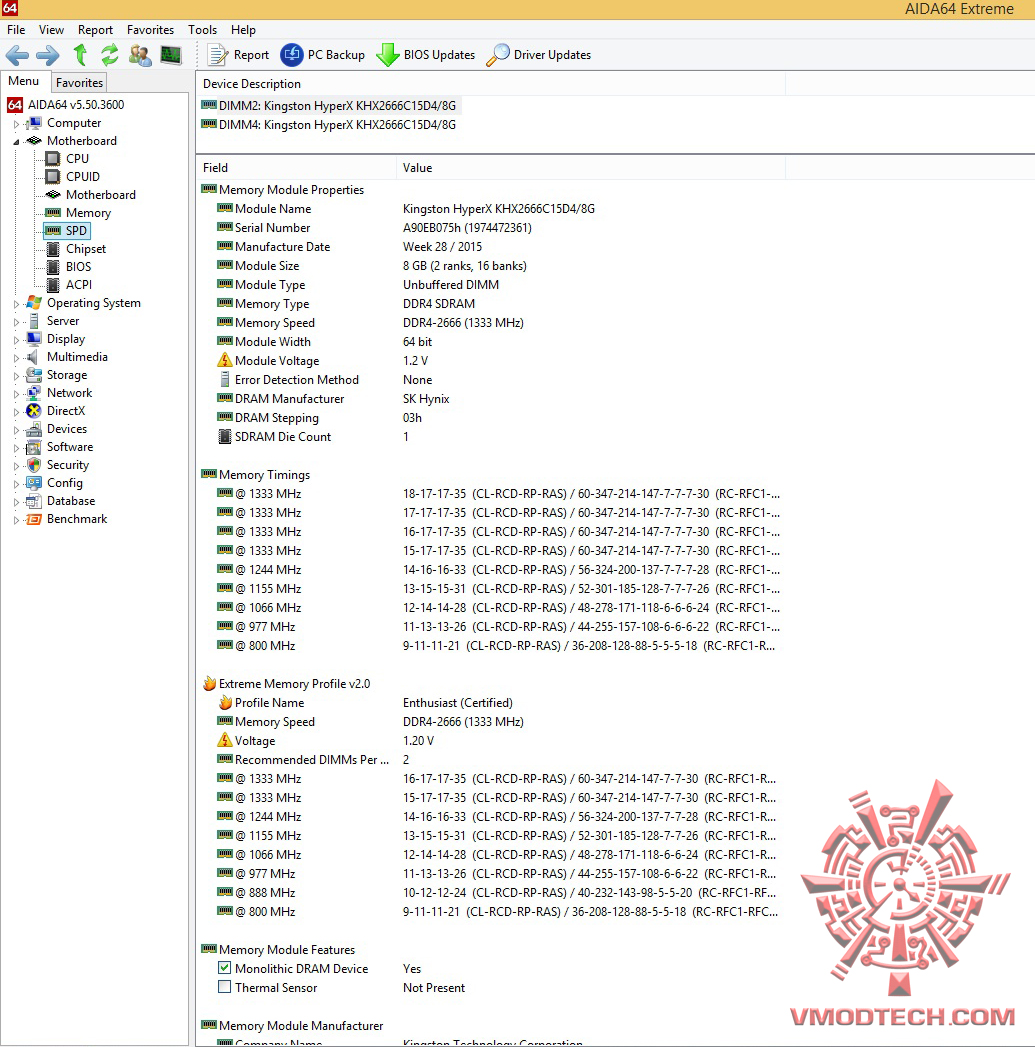Select DIMM2 Kingston HyperX device row
This screenshot has width=1035, height=1047.
[329, 106]
